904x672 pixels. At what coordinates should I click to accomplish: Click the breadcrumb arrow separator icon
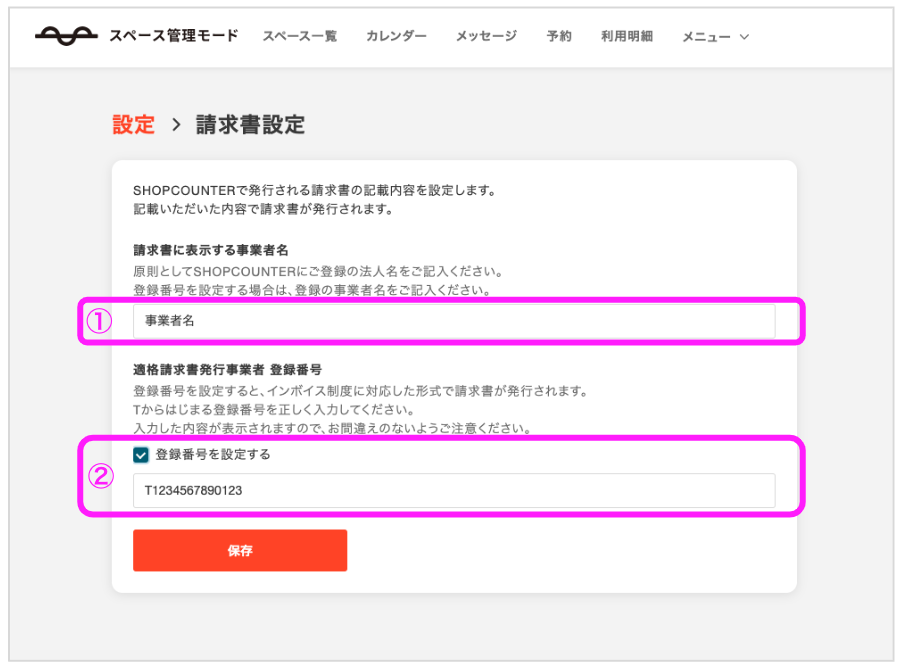[176, 124]
